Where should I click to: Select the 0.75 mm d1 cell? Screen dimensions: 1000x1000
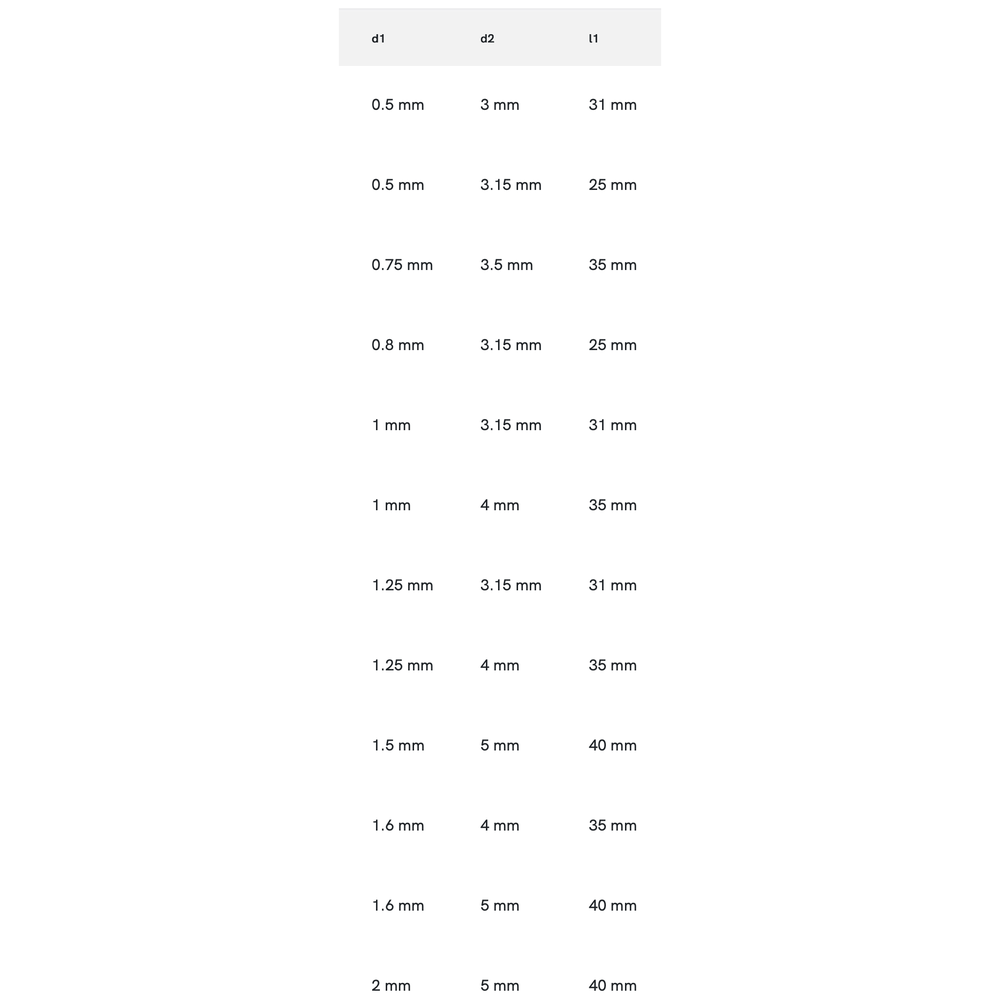[402, 265]
